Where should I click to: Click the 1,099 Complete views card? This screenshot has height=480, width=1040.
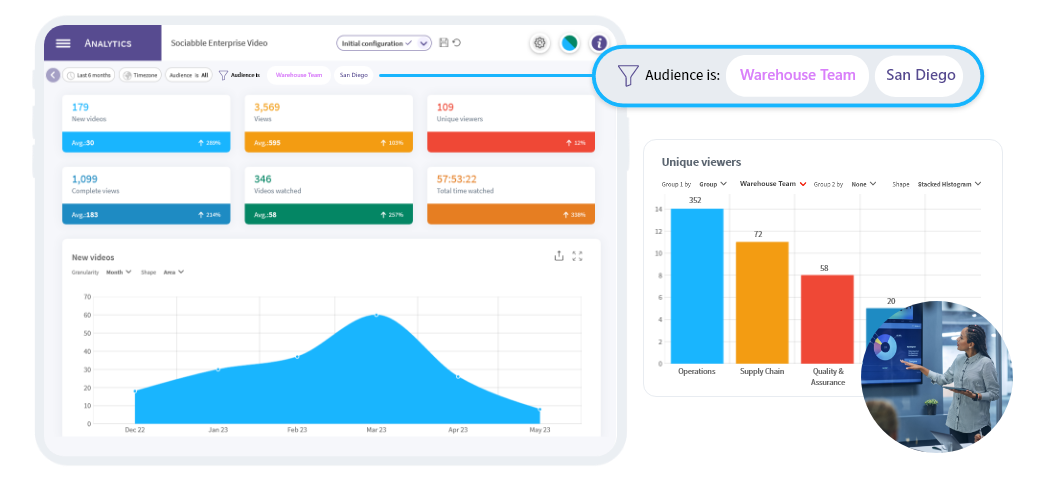click(x=146, y=195)
